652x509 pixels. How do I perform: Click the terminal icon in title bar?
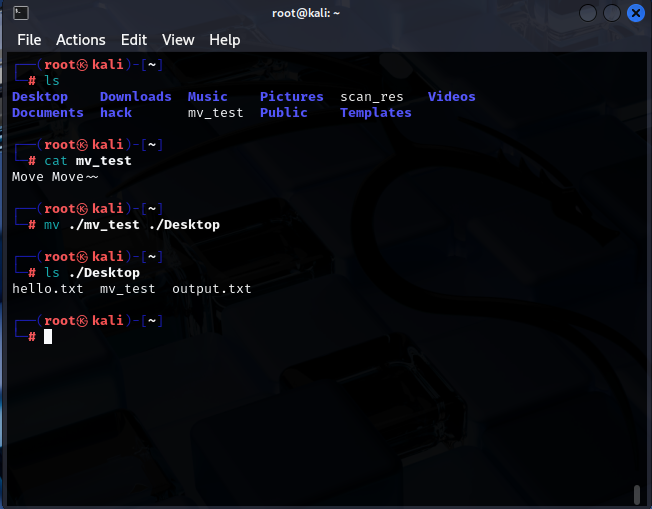[21, 13]
